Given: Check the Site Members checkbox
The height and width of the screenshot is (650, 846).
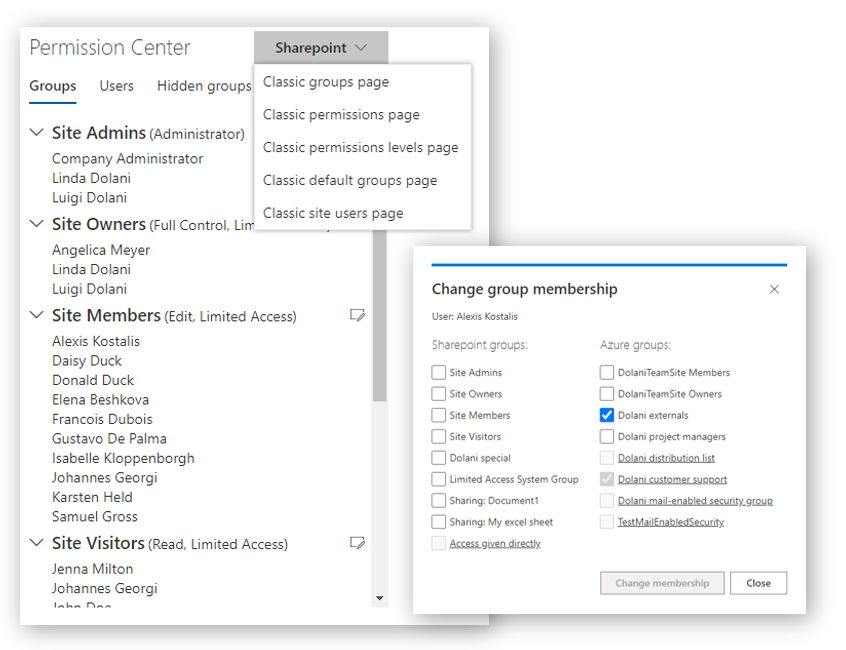Looking at the screenshot, I should click(x=439, y=415).
